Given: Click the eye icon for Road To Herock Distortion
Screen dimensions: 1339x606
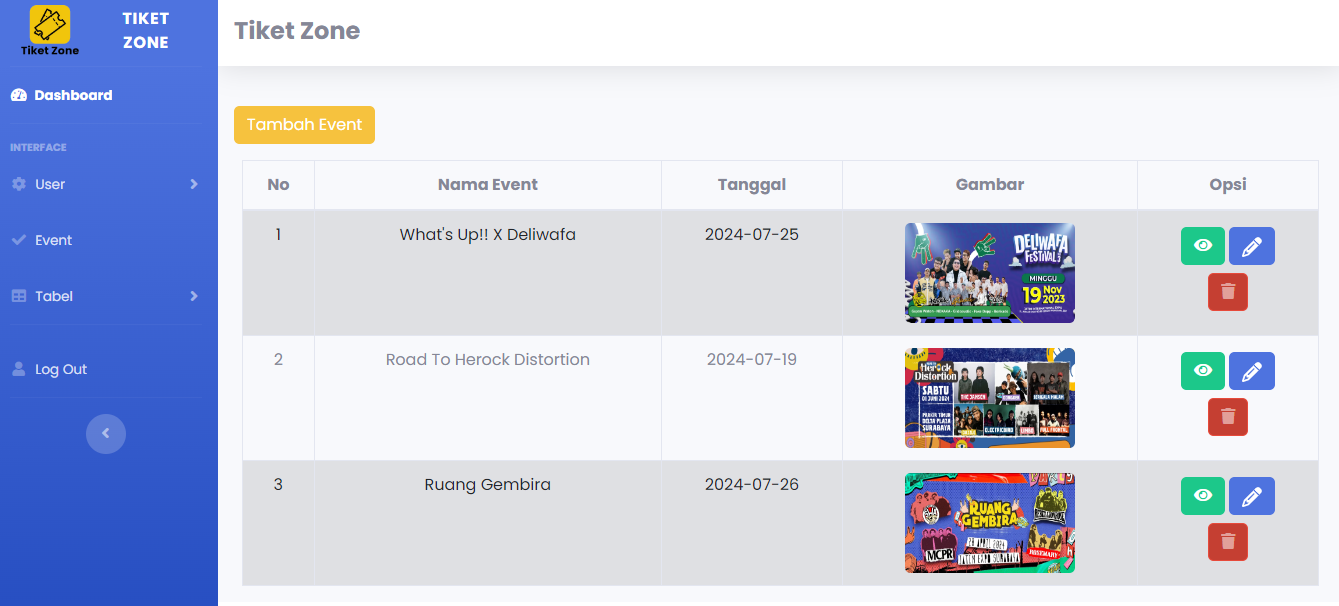Looking at the screenshot, I should click(1202, 371).
